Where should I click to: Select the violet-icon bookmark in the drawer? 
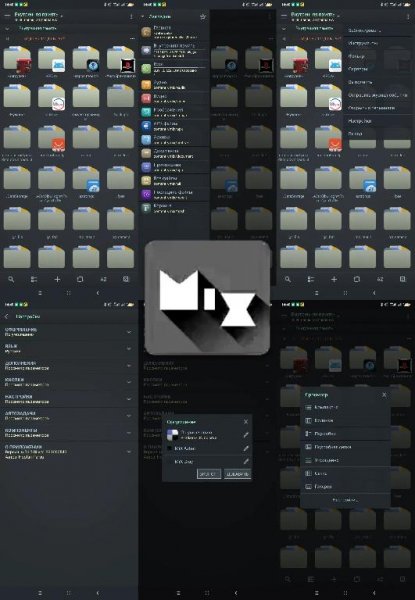point(174,195)
